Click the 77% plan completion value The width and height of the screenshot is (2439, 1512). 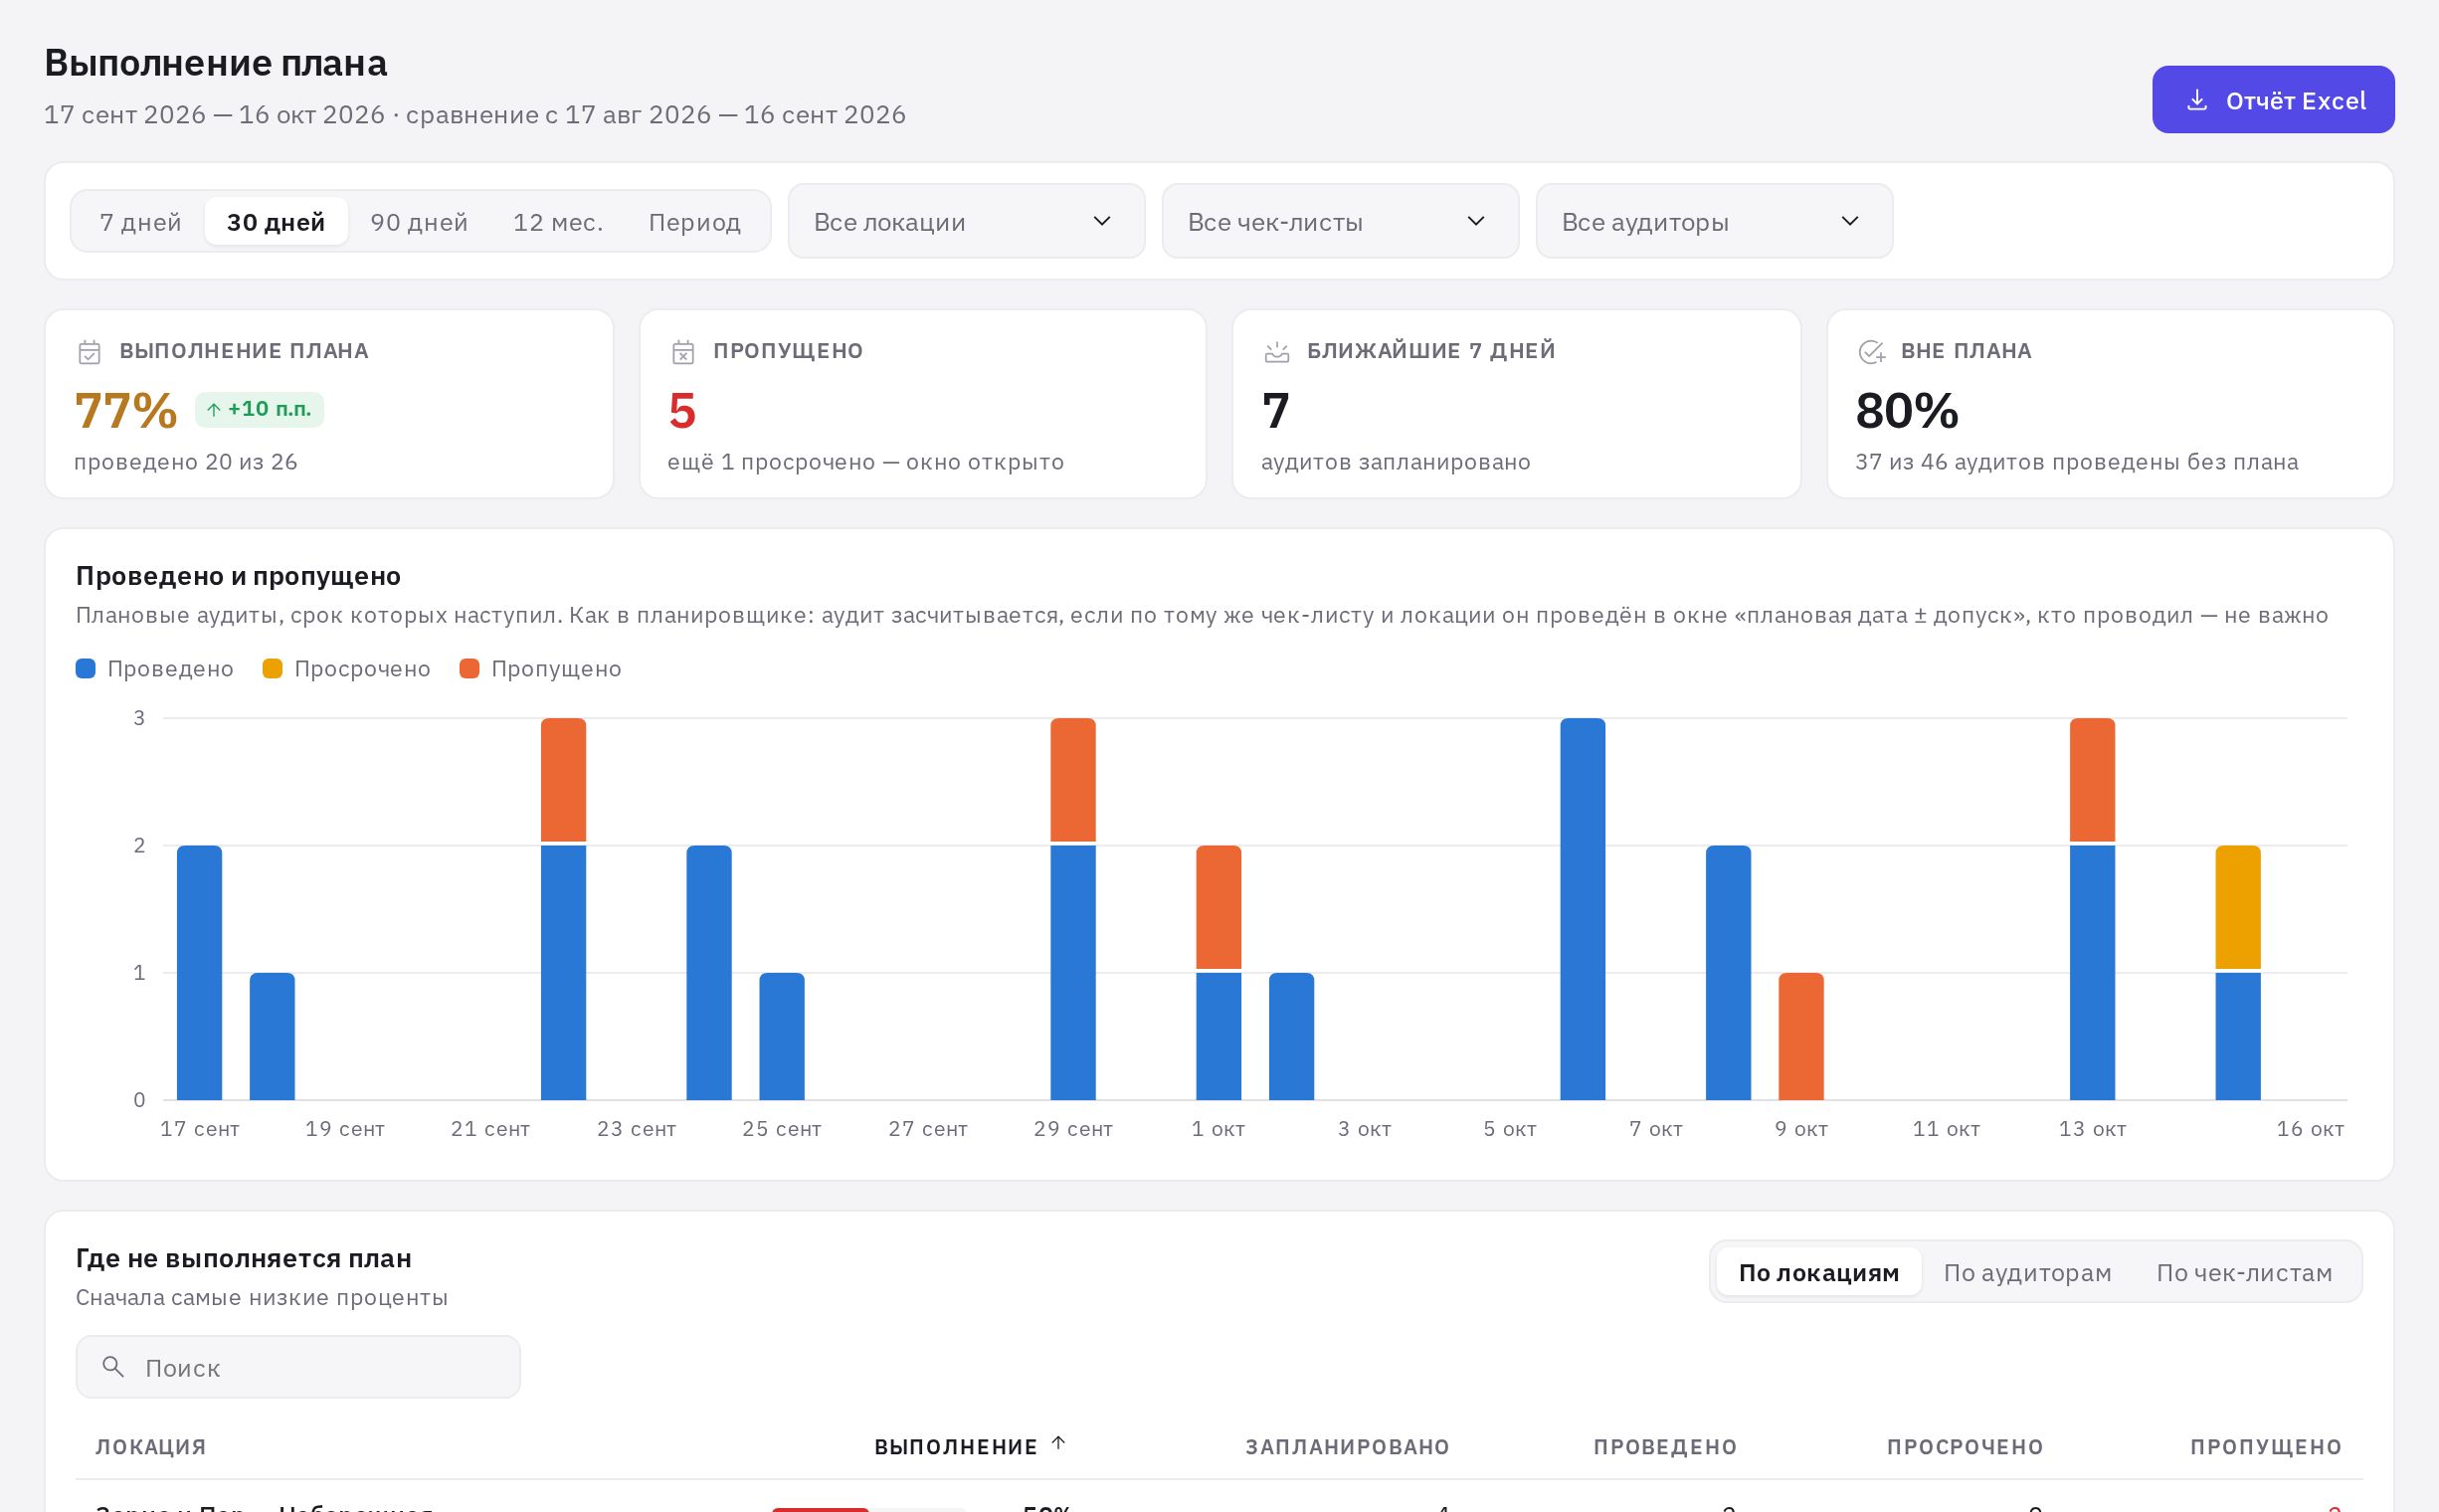click(126, 411)
